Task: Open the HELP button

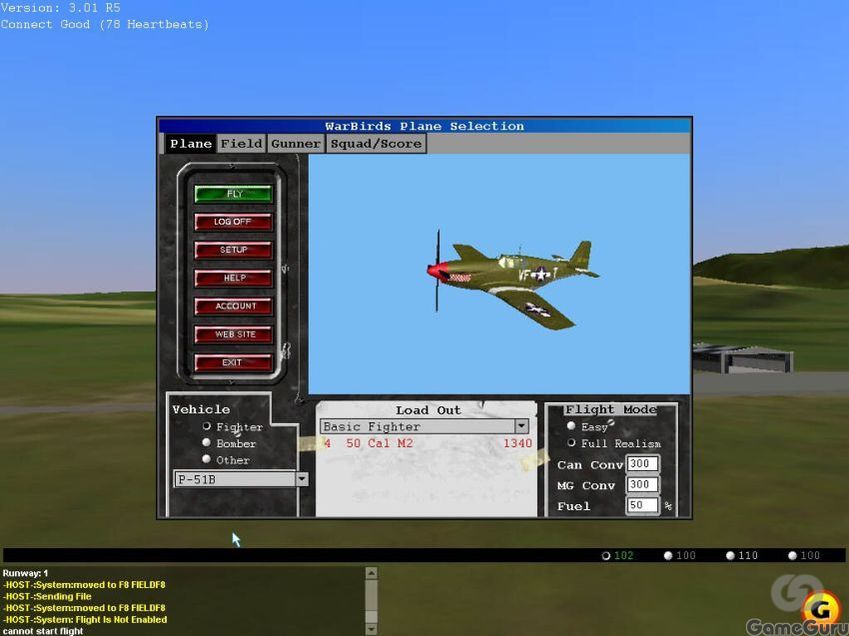Action: pyautogui.click(x=233, y=278)
